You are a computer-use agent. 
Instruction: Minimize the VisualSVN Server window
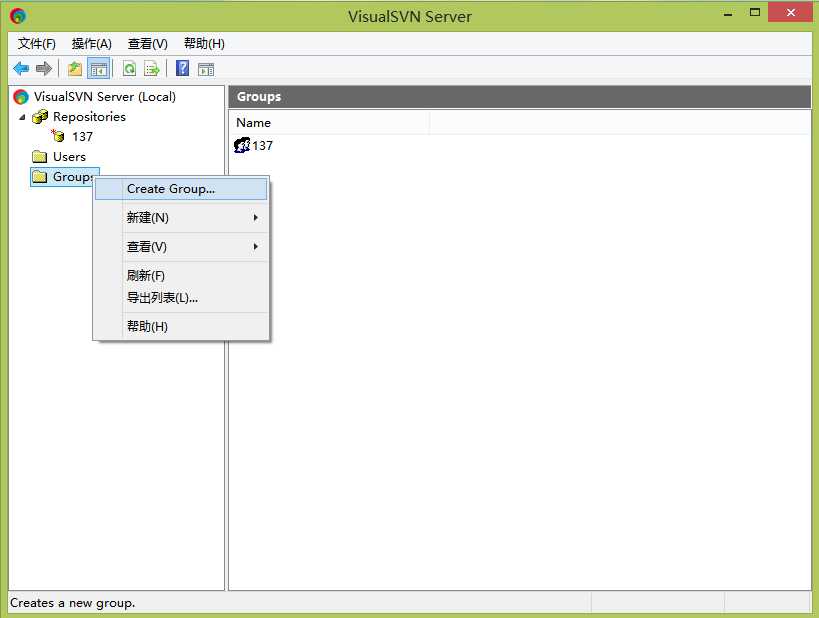coord(728,14)
